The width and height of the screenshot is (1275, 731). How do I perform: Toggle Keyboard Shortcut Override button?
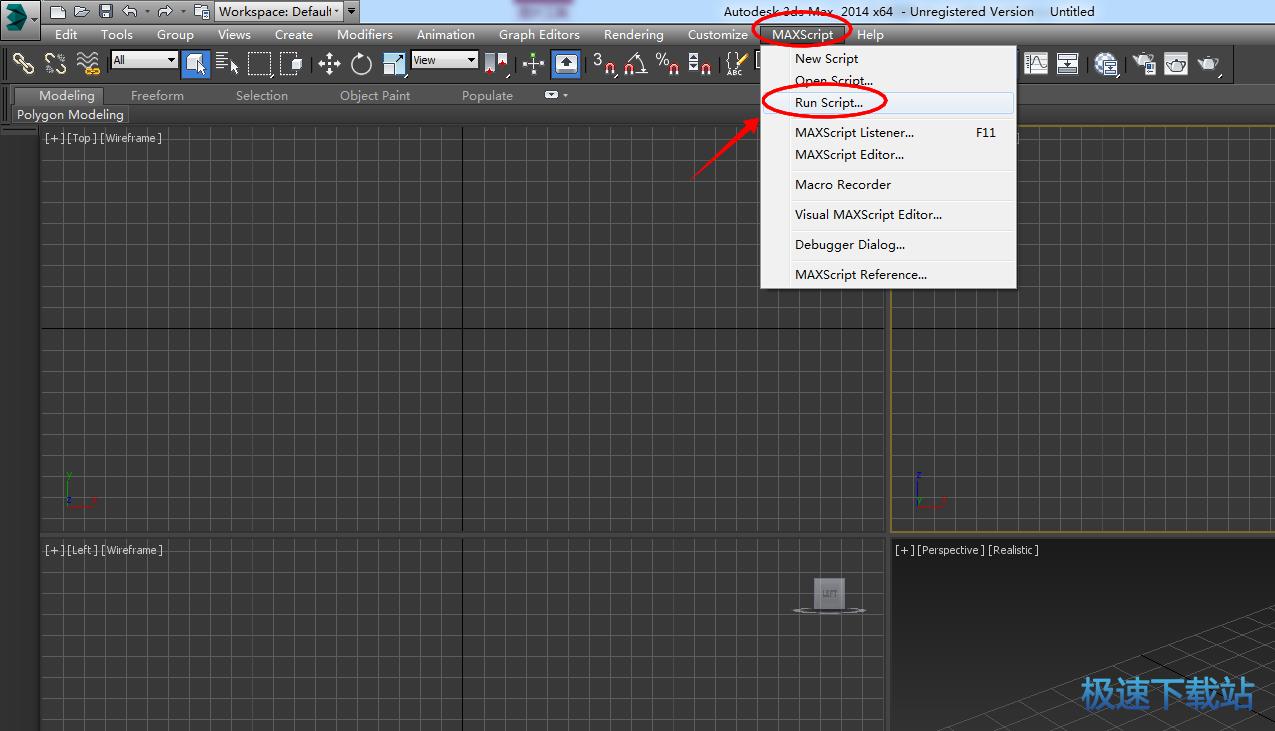[566, 64]
